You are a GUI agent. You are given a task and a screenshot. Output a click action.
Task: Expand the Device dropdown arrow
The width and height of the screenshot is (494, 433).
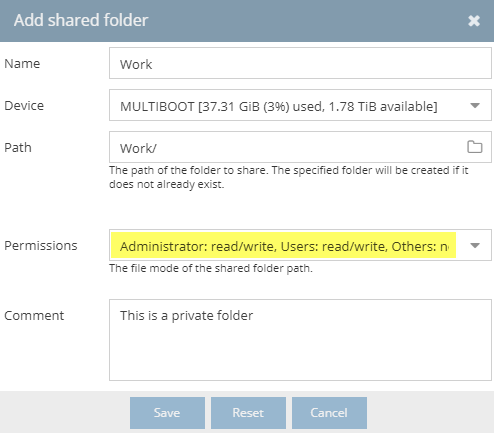click(475, 106)
